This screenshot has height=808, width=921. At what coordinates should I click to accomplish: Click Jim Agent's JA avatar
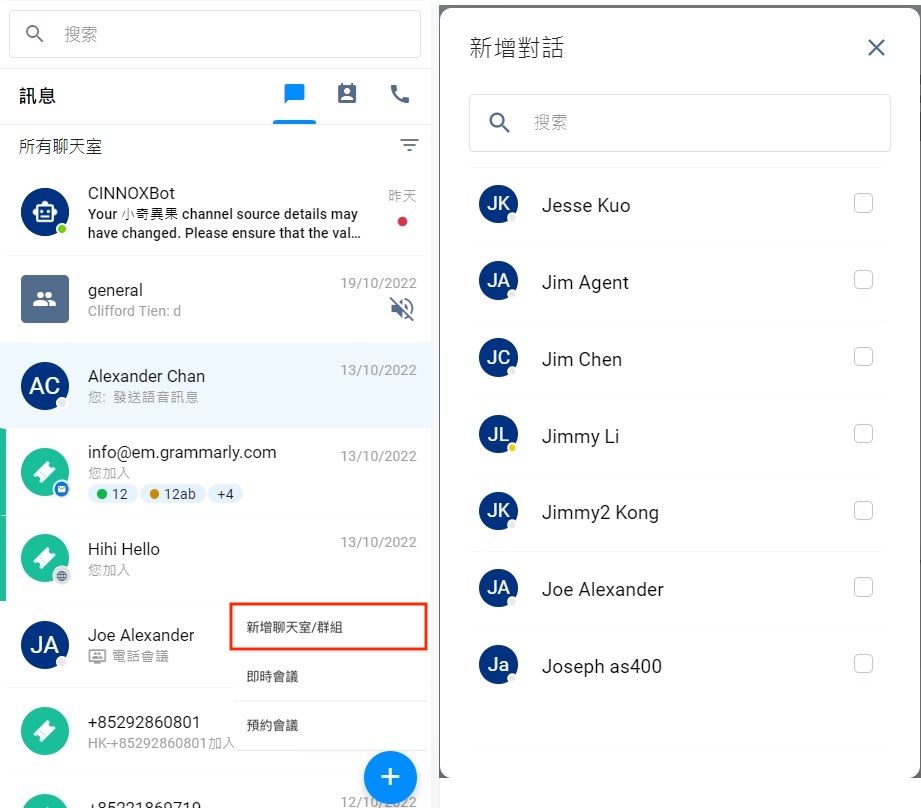498,280
